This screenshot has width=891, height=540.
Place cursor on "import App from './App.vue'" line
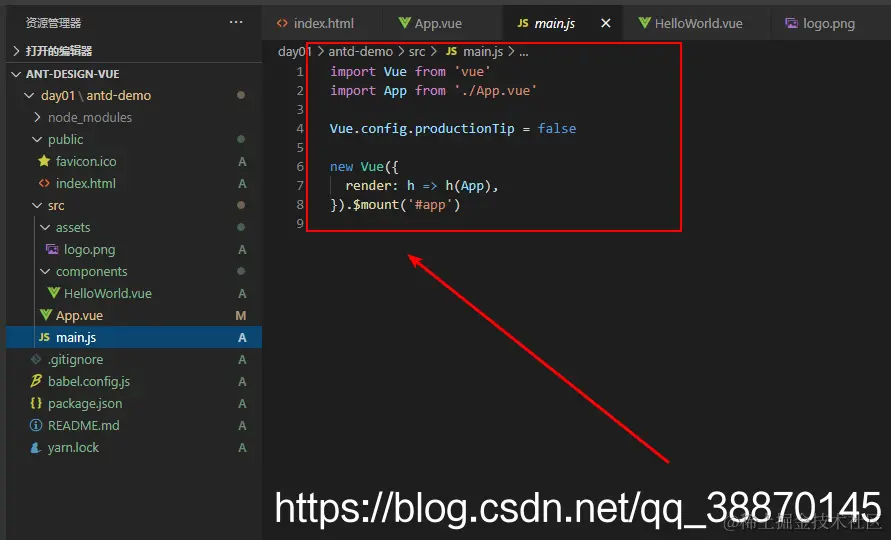pos(433,91)
